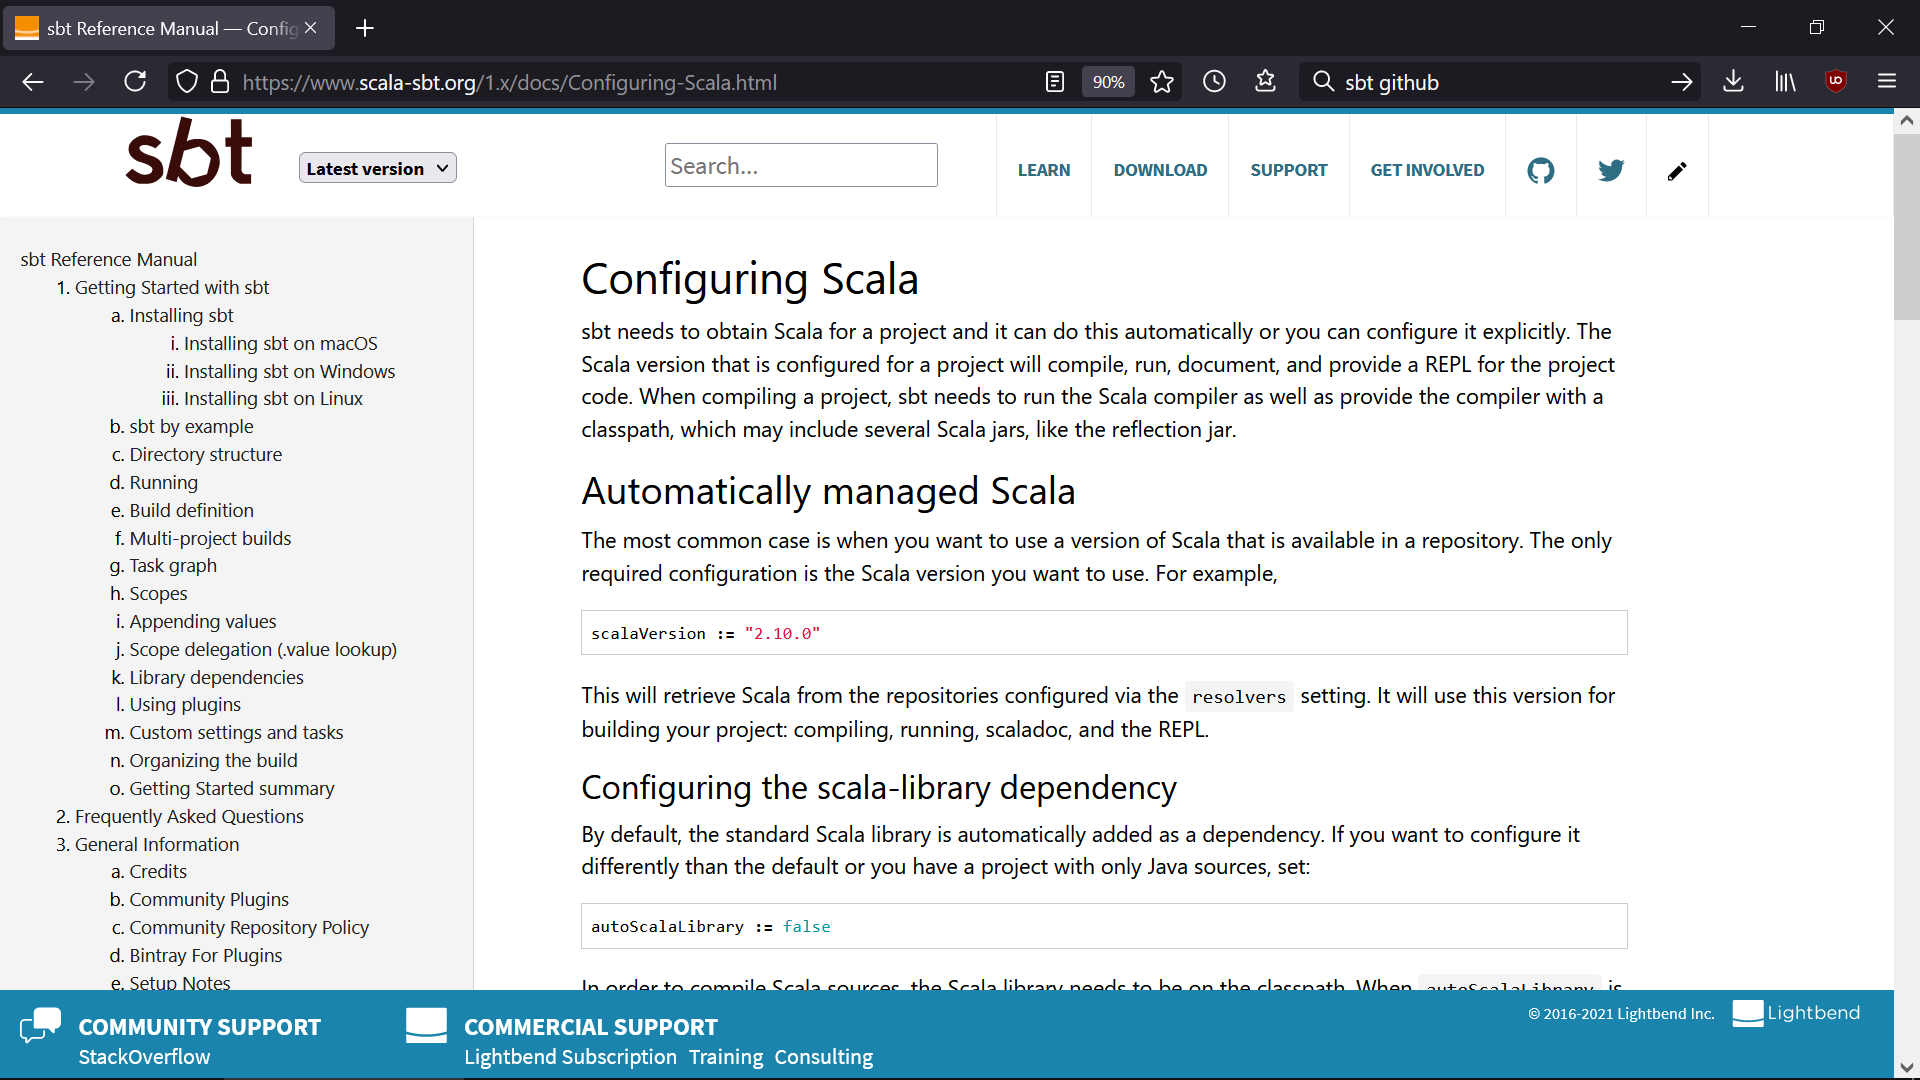Open the Consulting link in footer
The width and height of the screenshot is (1920, 1080).
pyautogui.click(x=823, y=1057)
